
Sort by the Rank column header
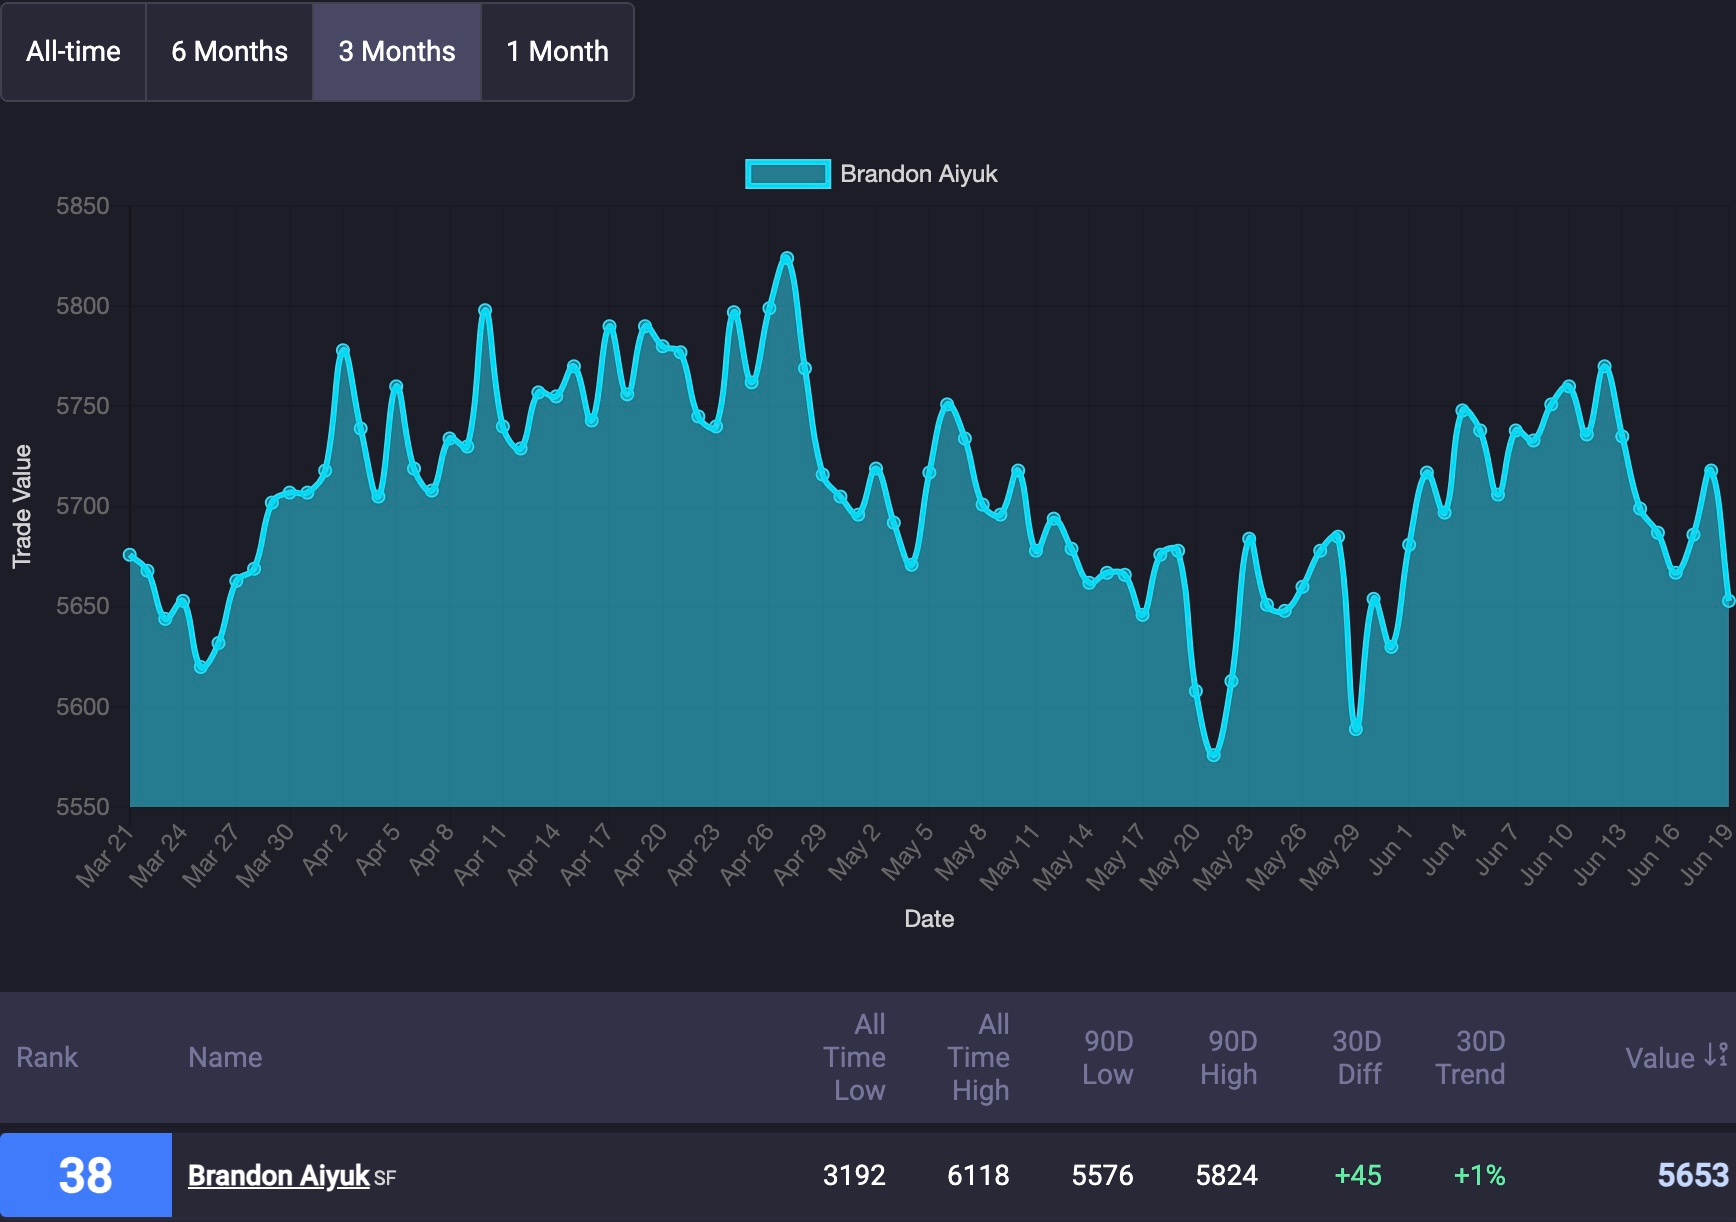coord(47,1057)
